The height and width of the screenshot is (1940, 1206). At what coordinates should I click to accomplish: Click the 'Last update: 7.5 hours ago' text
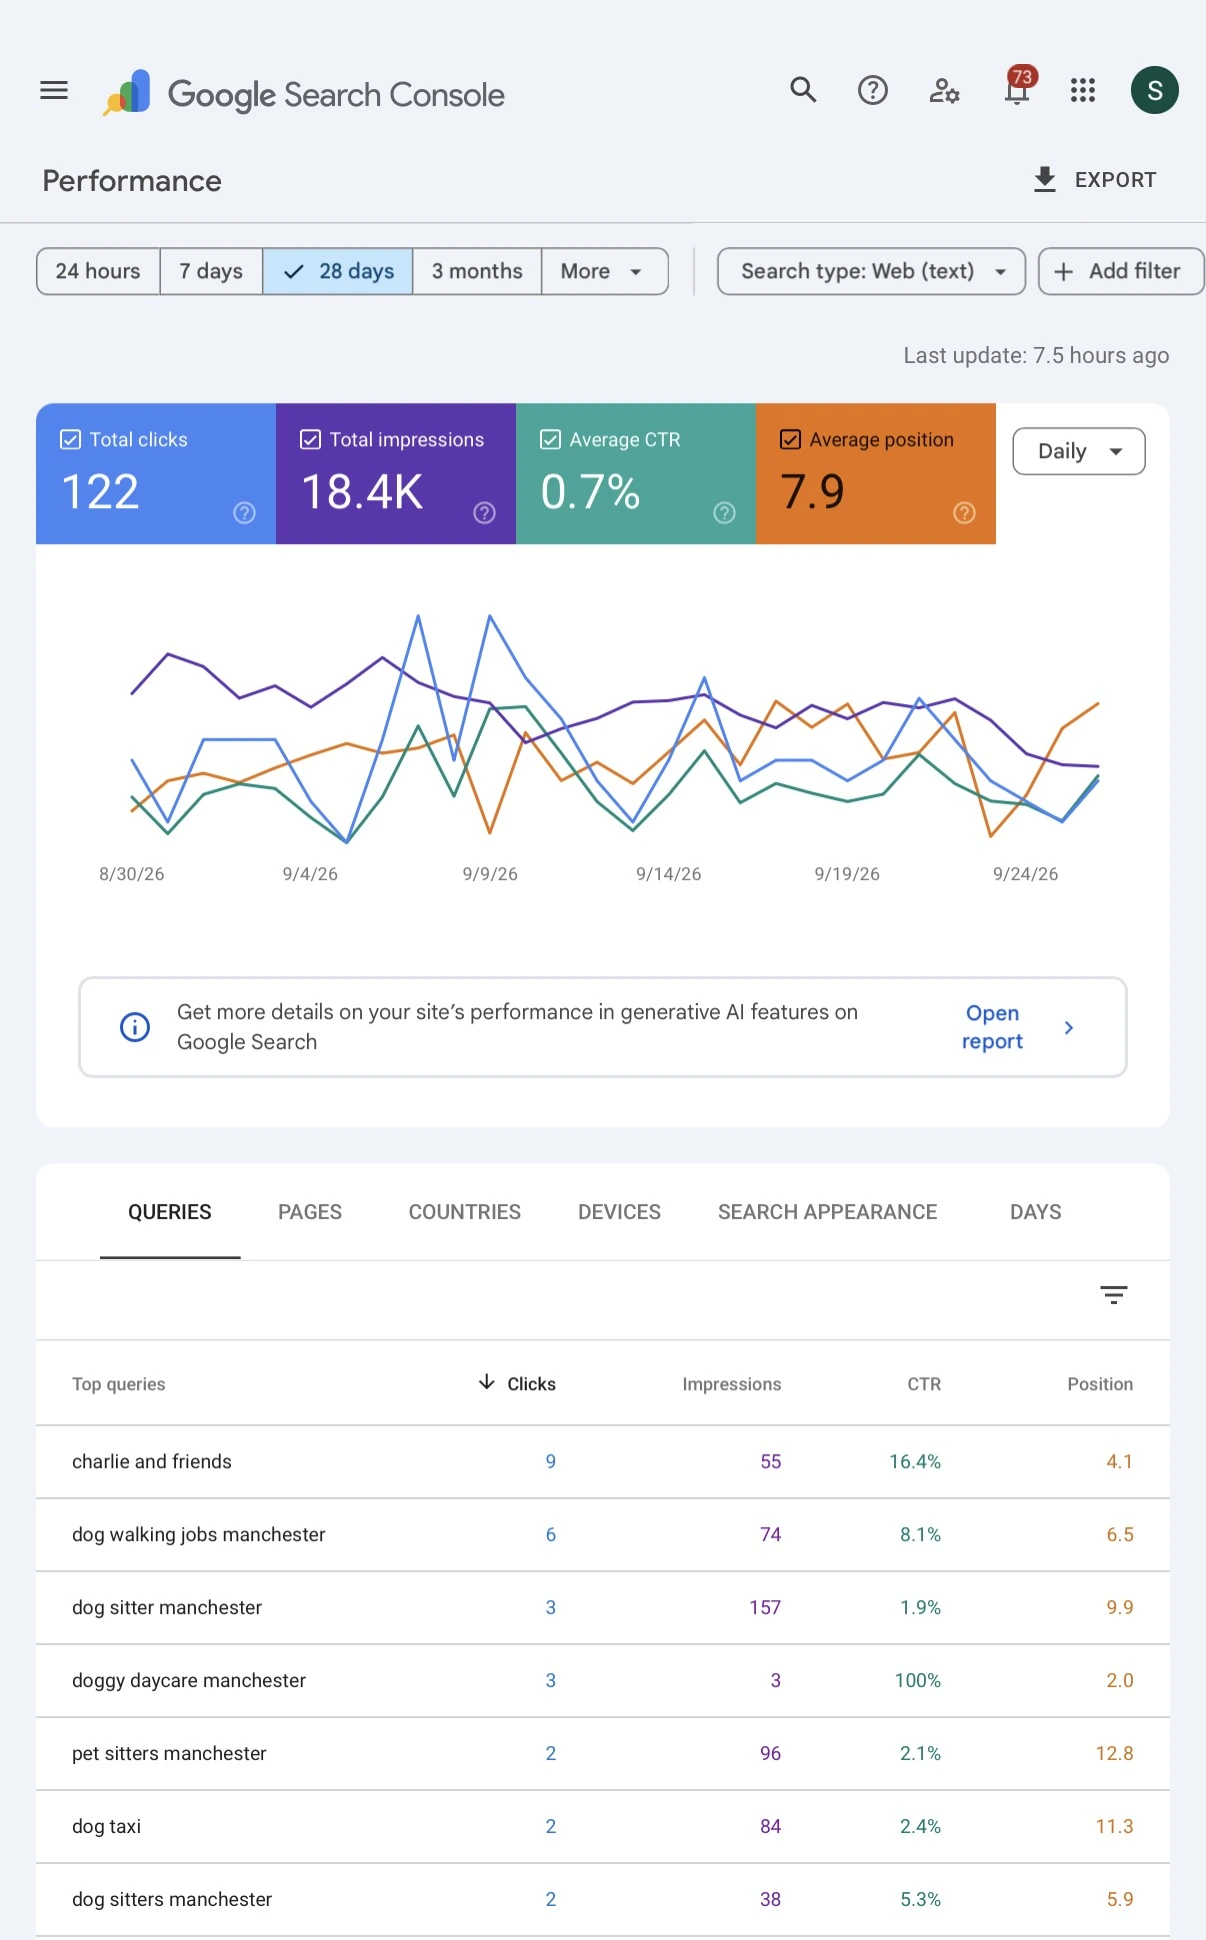[x=1036, y=356]
